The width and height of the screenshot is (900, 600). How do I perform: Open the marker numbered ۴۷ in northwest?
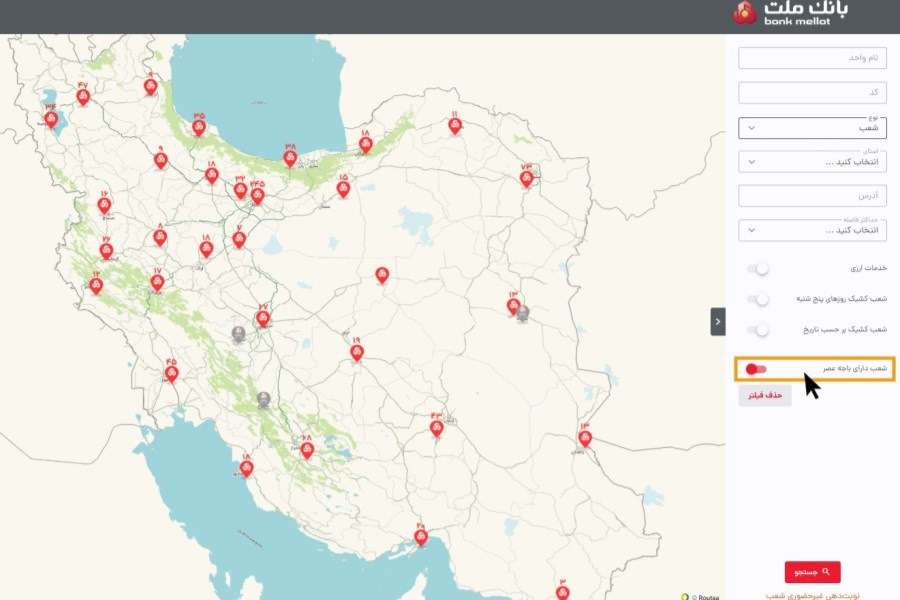[x=83, y=97]
